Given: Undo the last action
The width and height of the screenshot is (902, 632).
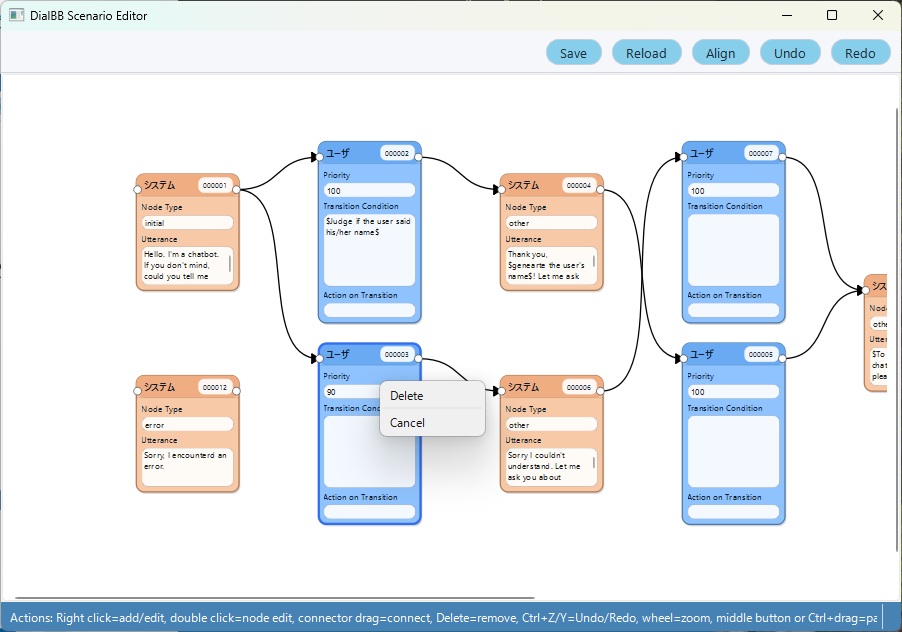Looking at the screenshot, I should coord(789,53).
